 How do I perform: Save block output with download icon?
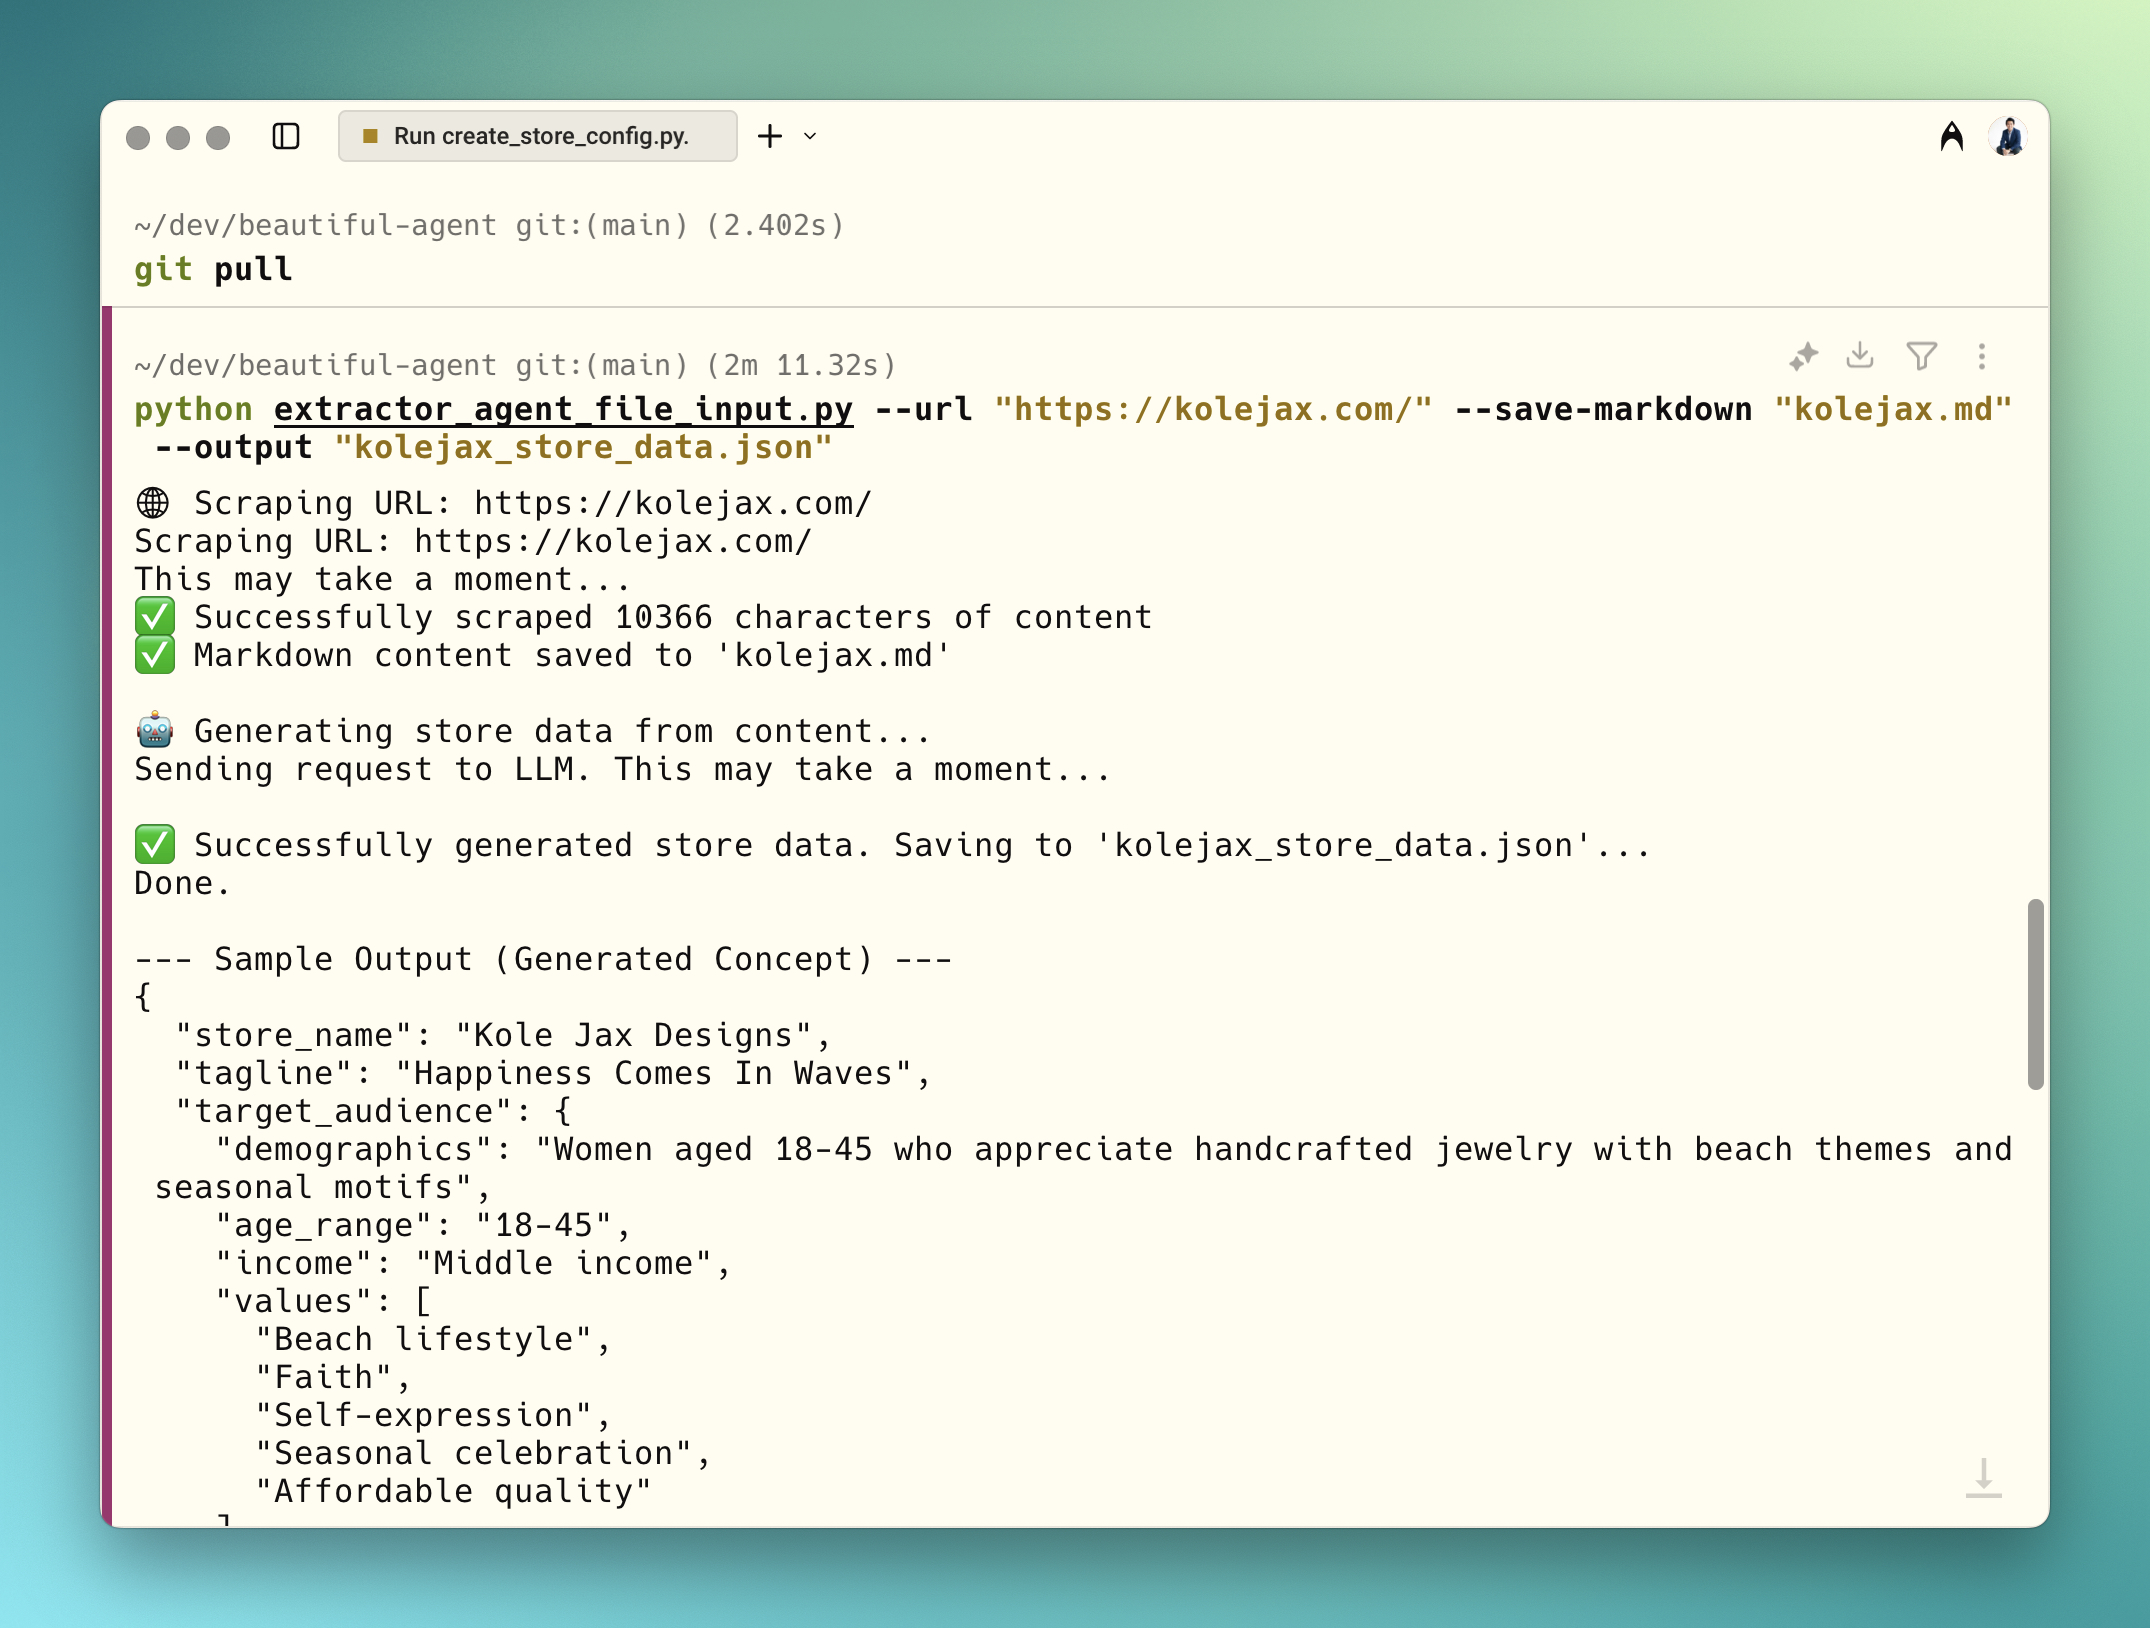point(1860,356)
